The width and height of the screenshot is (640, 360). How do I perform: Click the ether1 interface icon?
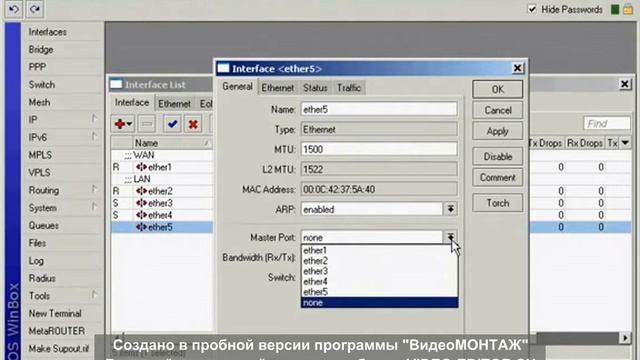pyautogui.click(x=141, y=167)
